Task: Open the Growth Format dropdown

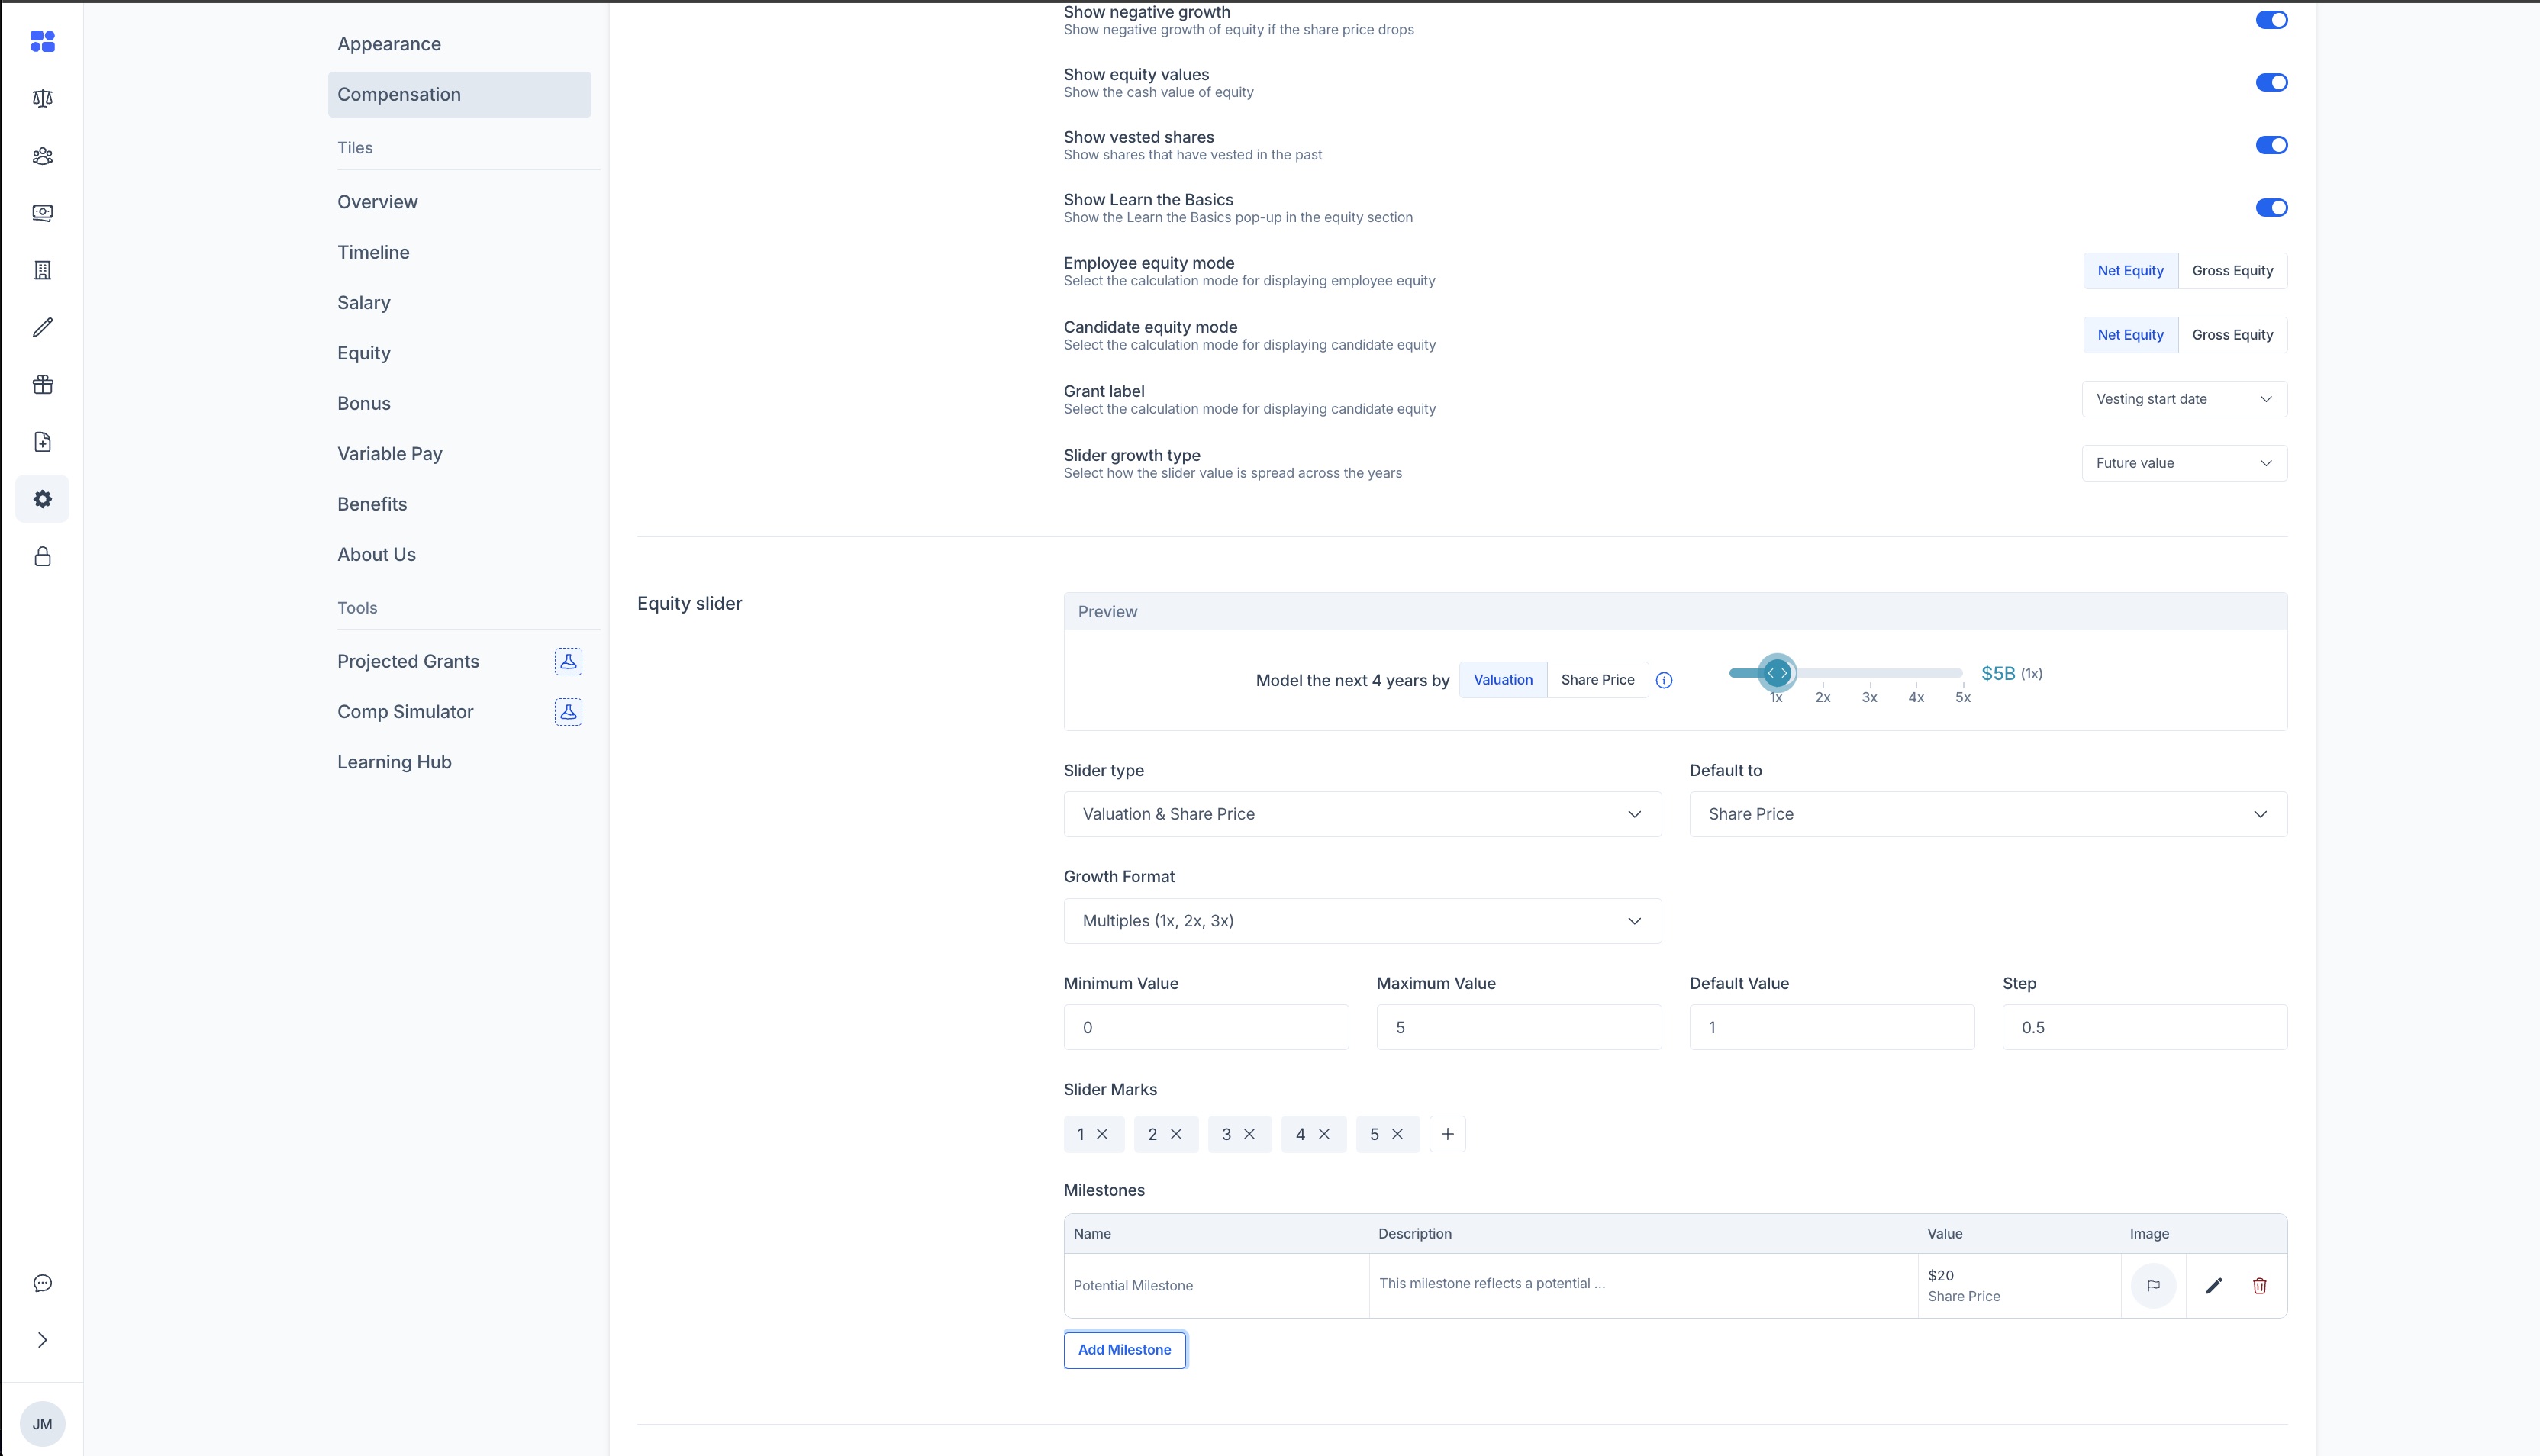Action: [x=1362, y=921]
